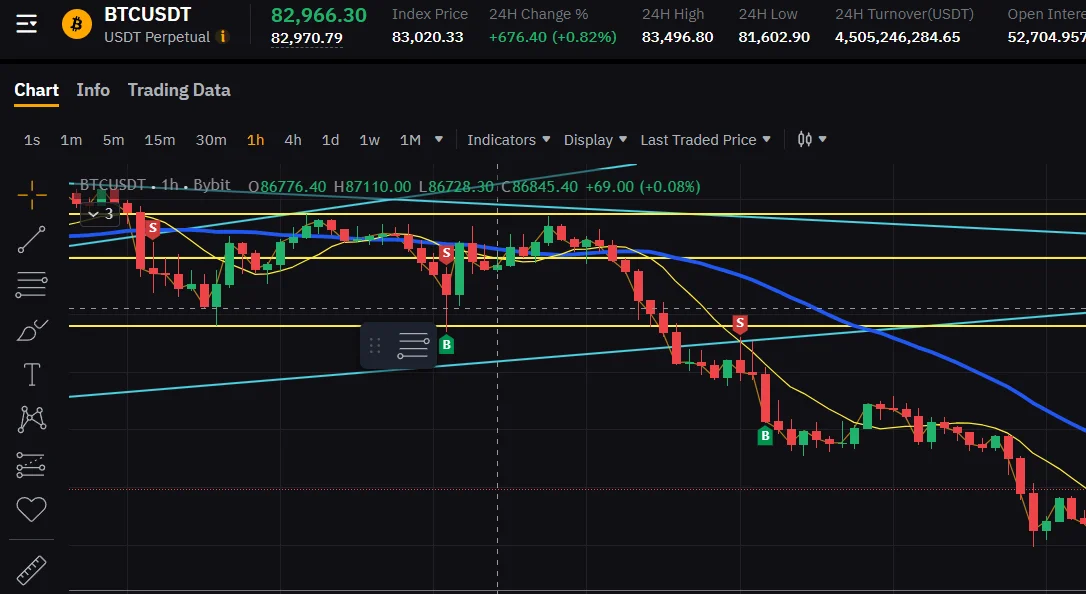This screenshot has width=1086, height=594.
Task: Select the ruler measure tool
Action: [x=32, y=570]
